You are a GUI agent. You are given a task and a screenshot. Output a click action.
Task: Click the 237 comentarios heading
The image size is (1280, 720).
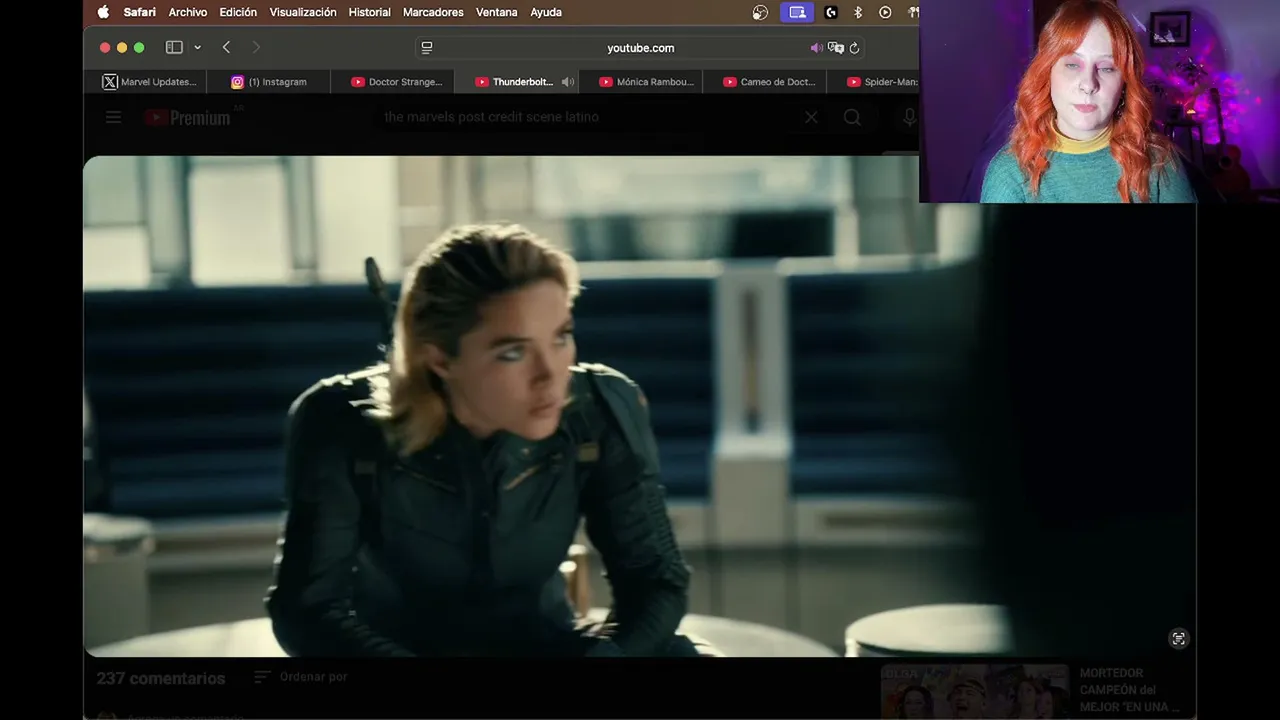pyautogui.click(x=161, y=678)
